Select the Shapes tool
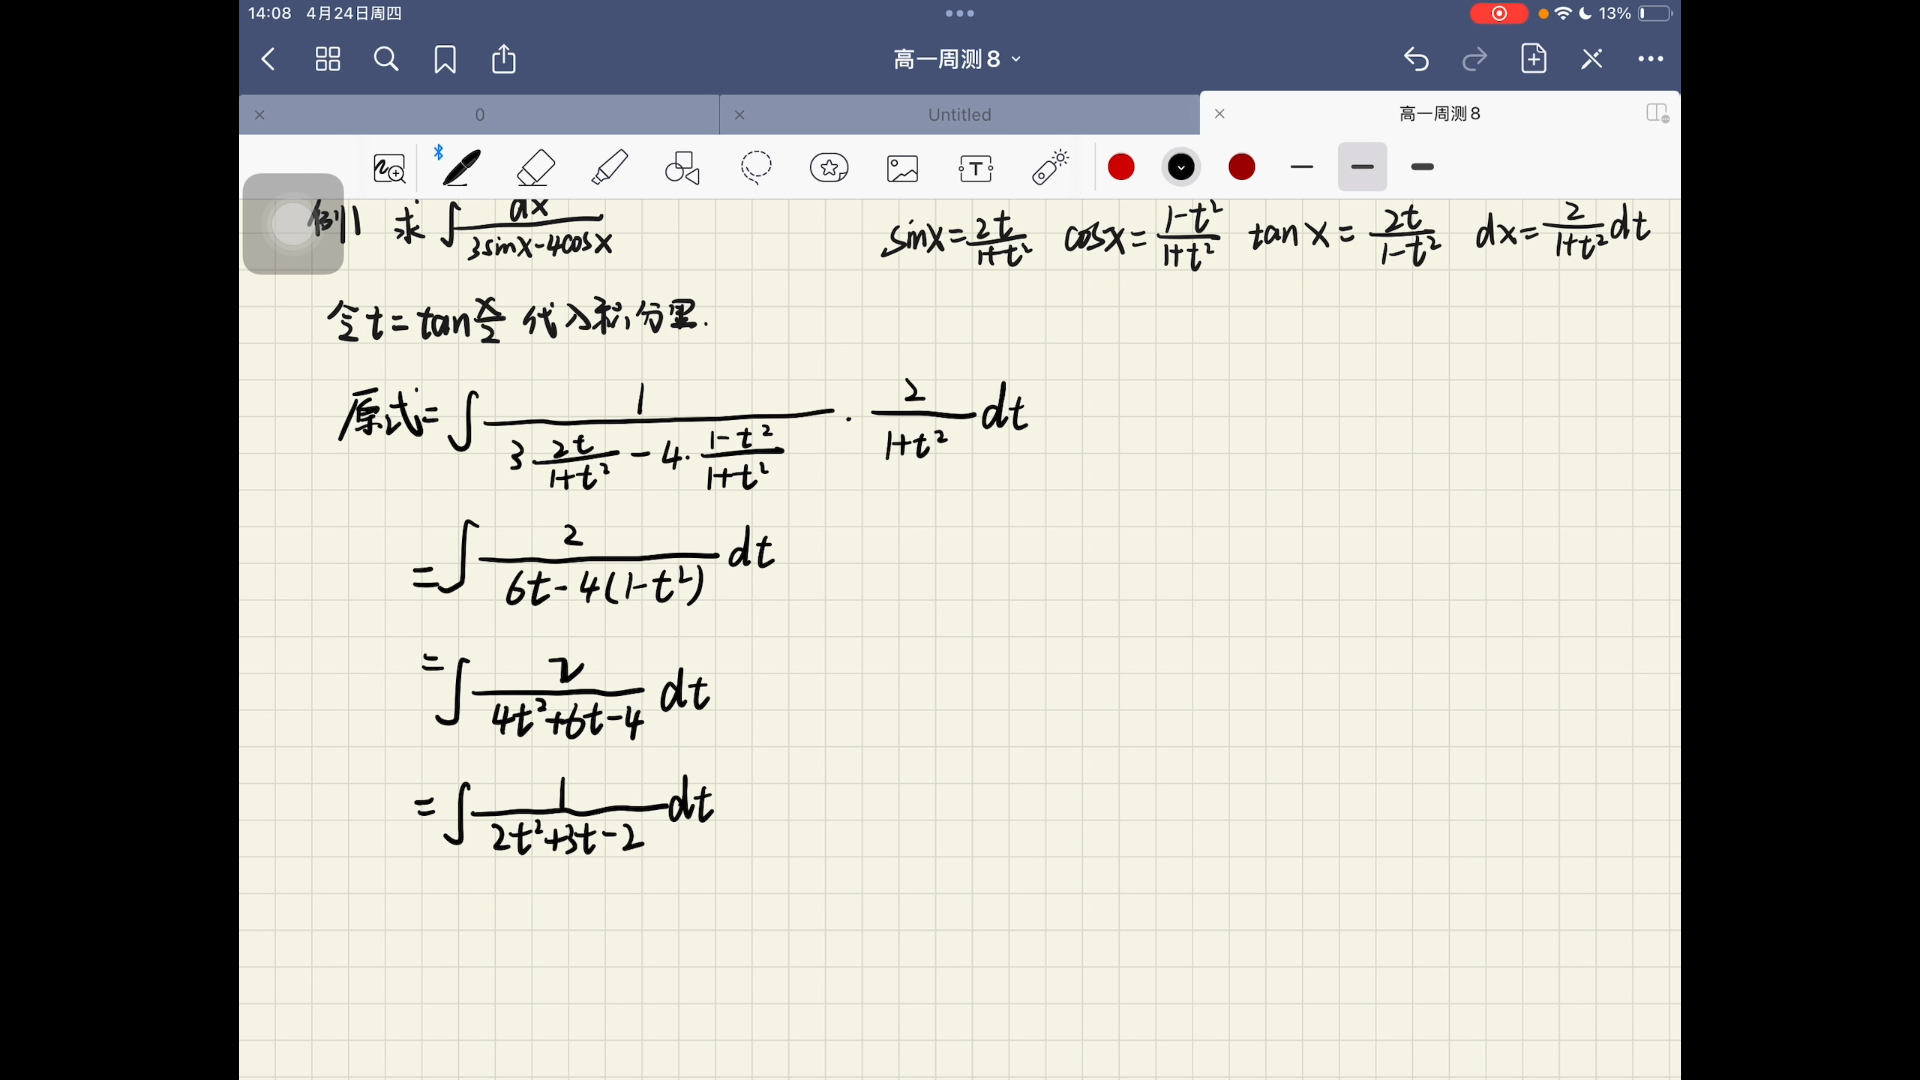The height and width of the screenshot is (1080, 1920). 683,168
